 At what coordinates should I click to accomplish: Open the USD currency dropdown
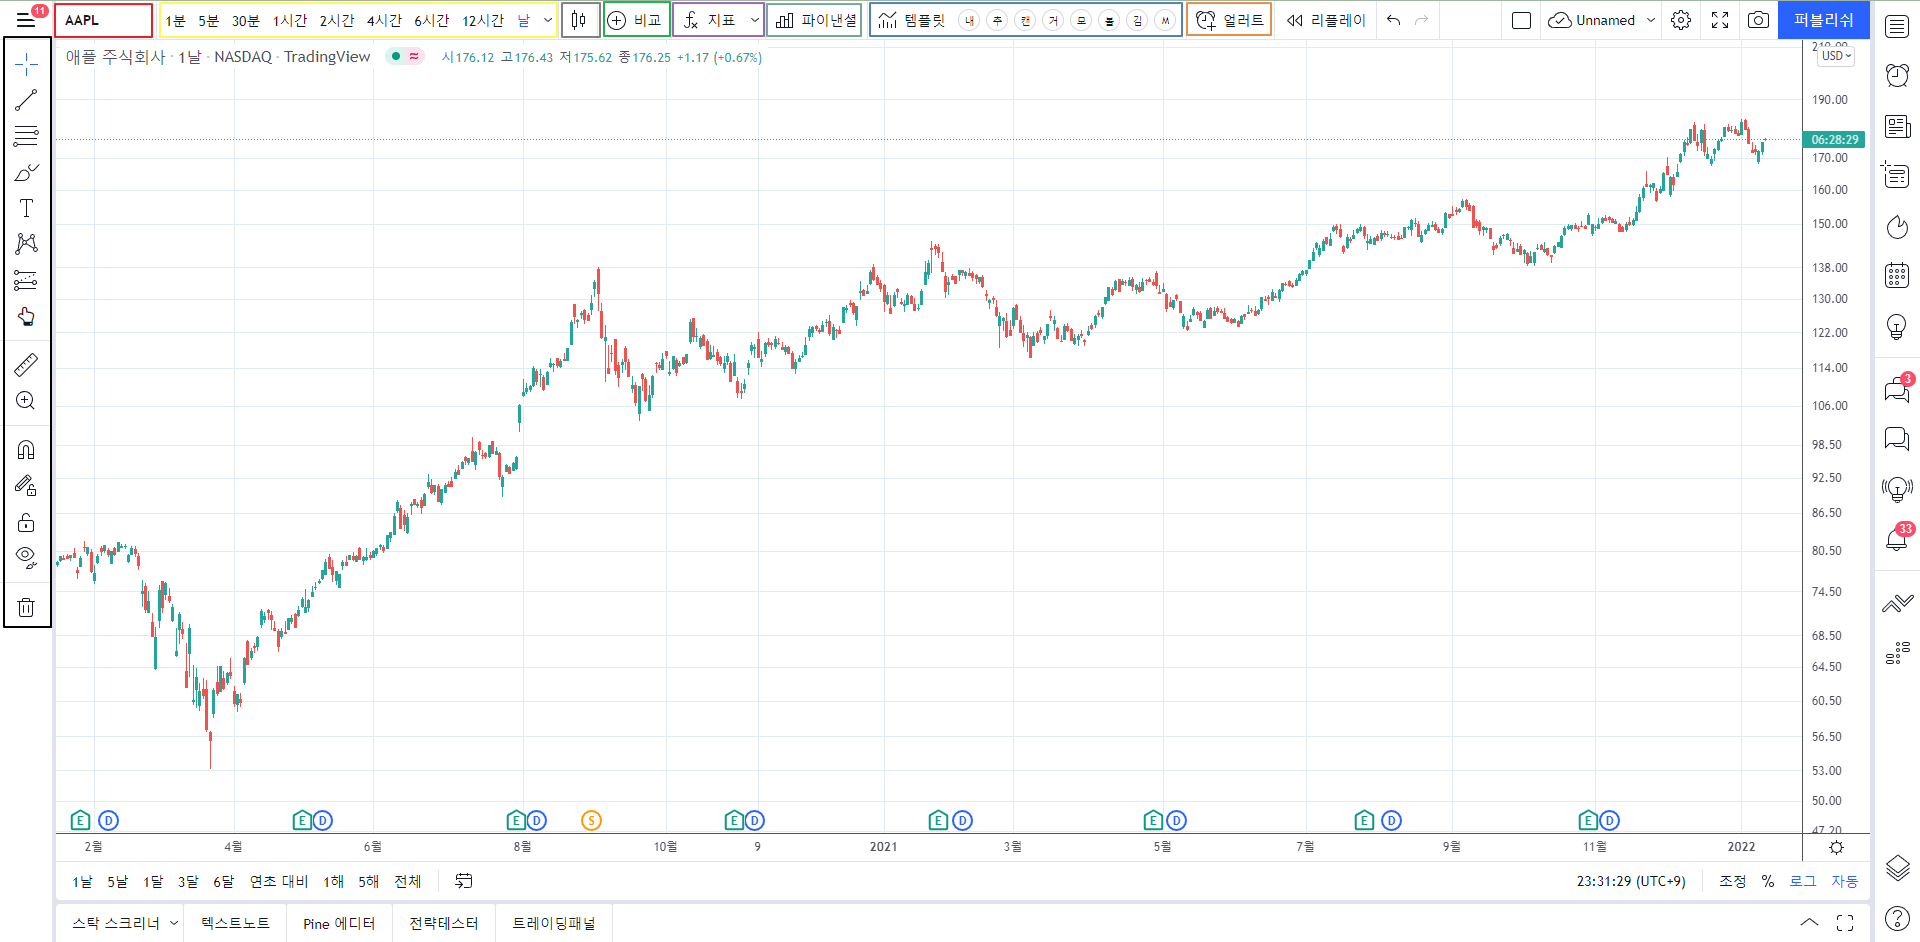pyautogui.click(x=1836, y=56)
